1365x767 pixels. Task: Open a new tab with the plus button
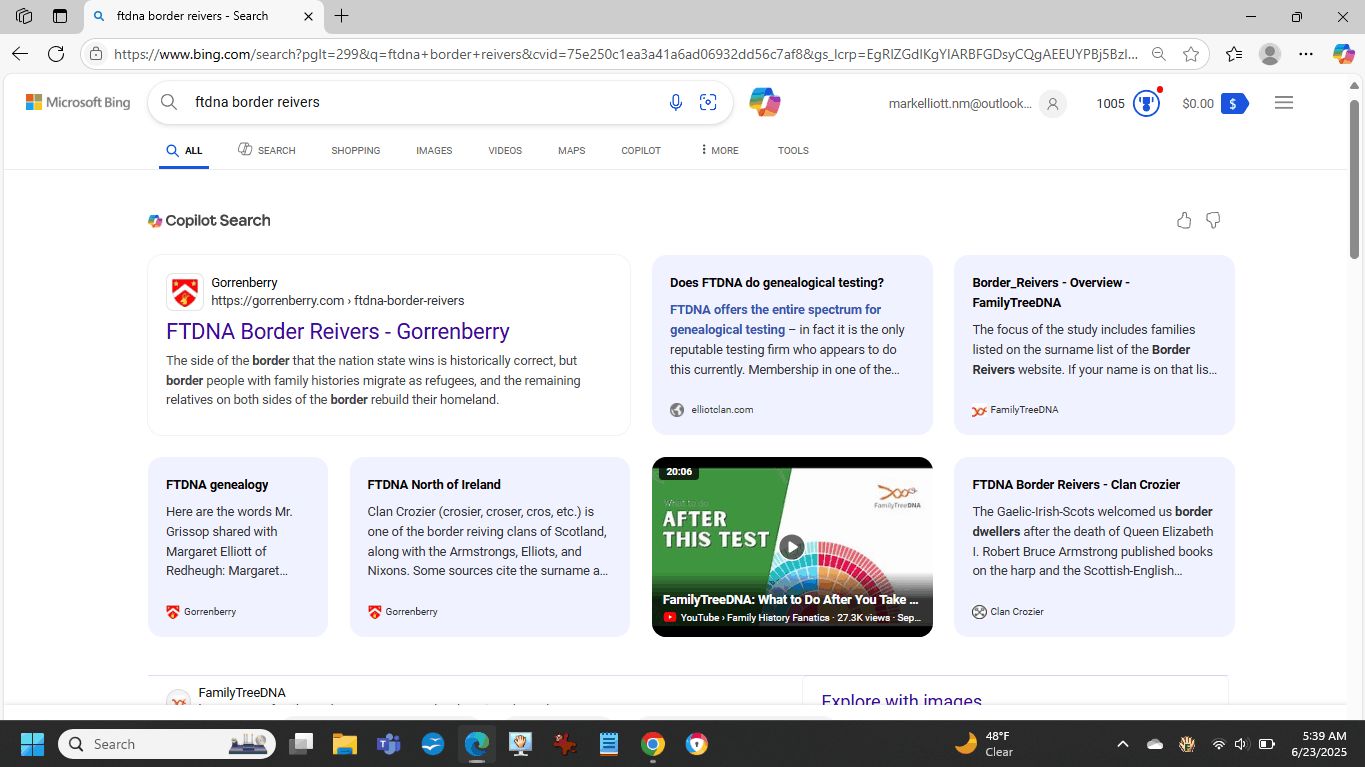[x=342, y=16]
